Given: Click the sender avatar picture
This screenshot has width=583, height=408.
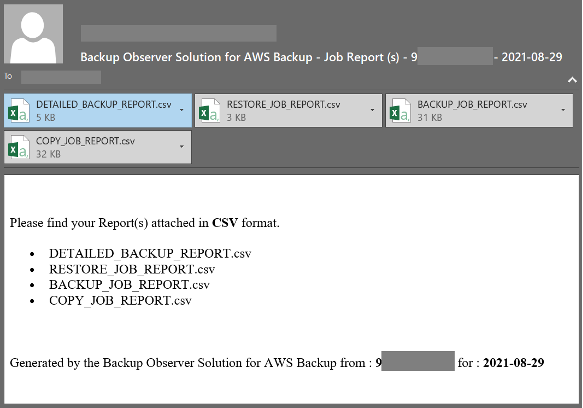Looking at the screenshot, I should 33,34.
